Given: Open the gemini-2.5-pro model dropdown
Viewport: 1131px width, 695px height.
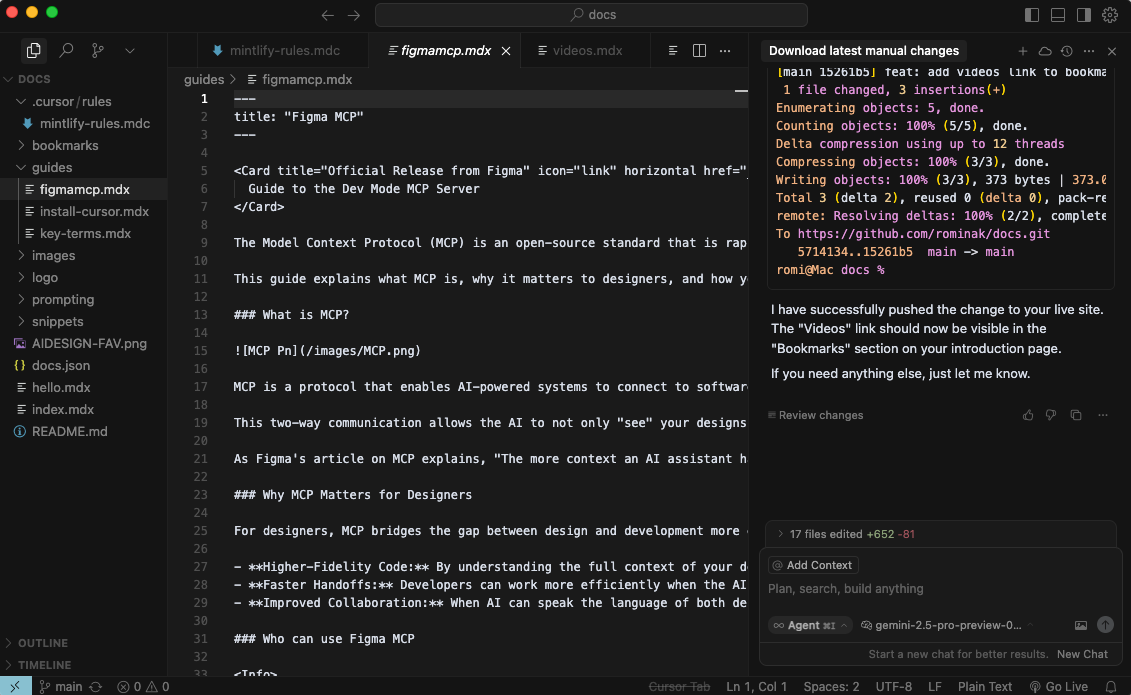Looking at the screenshot, I should tap(946, 625).
